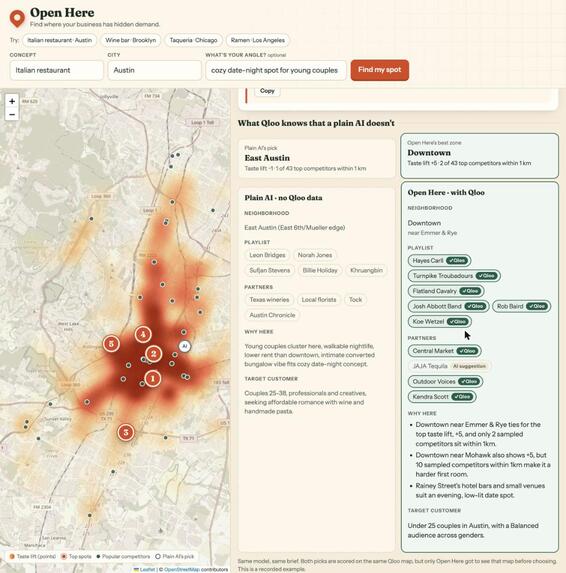Click the Rob Baird playlist chip
Screen dimensions: 566x573
point(522,306)
